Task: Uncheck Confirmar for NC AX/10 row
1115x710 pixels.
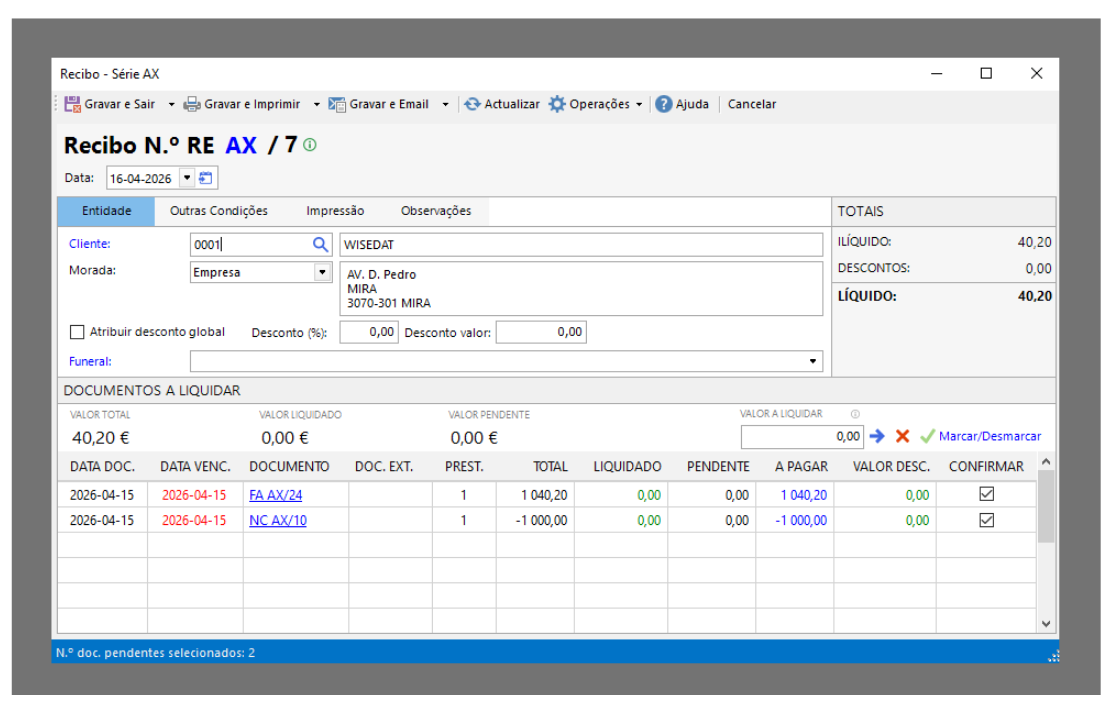Action: click(986, 520)
